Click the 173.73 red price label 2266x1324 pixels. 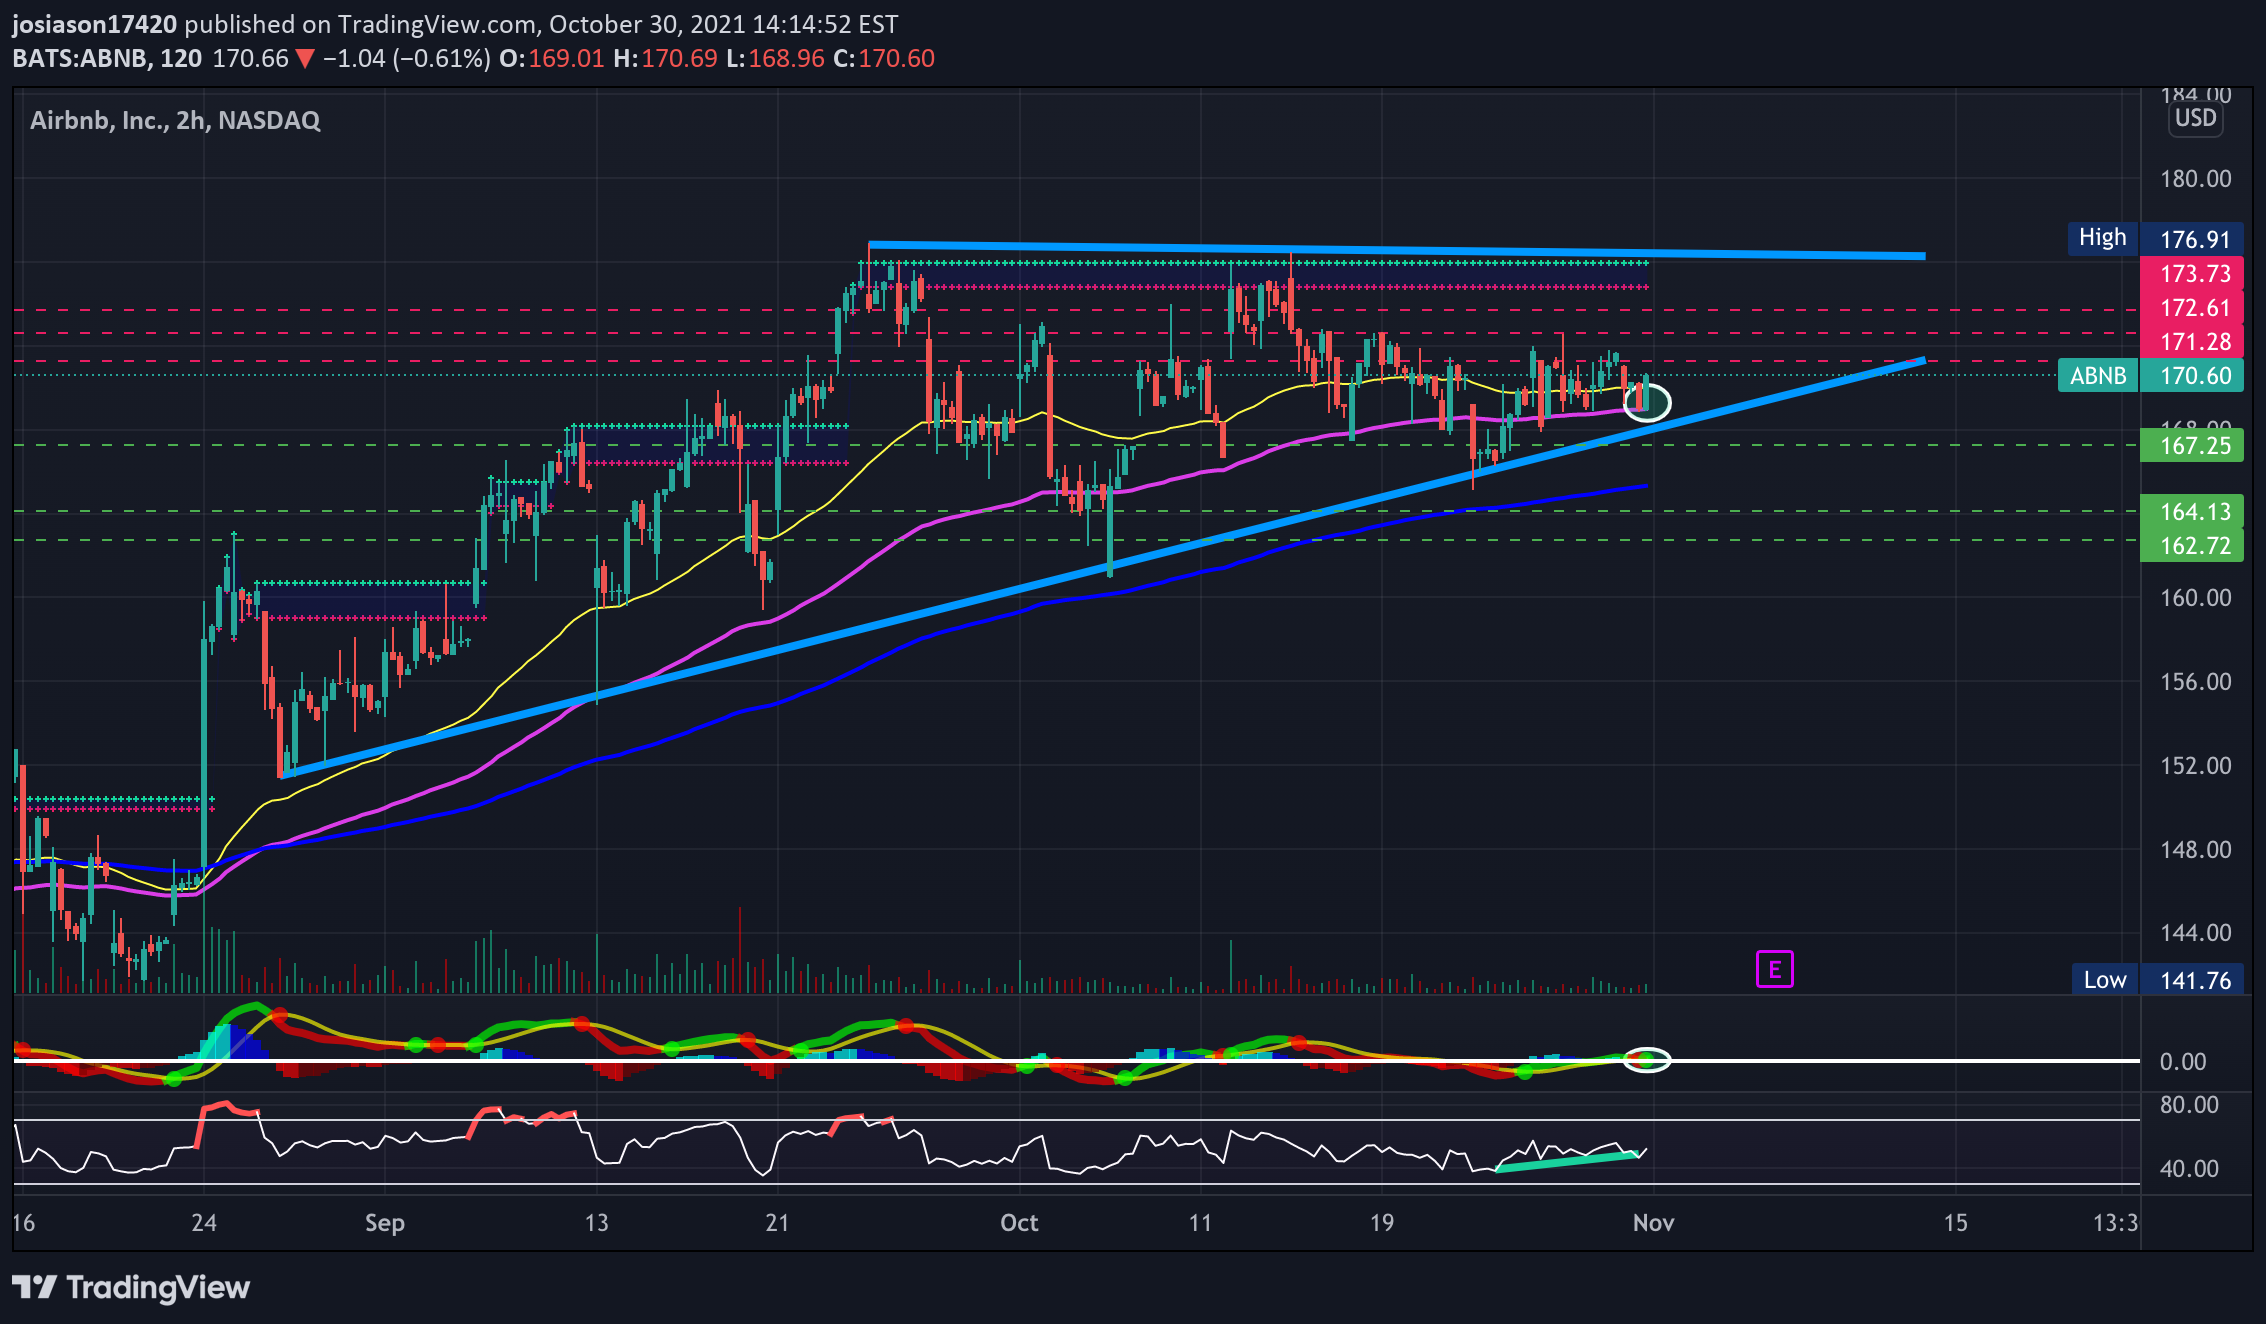point(2192,274)
